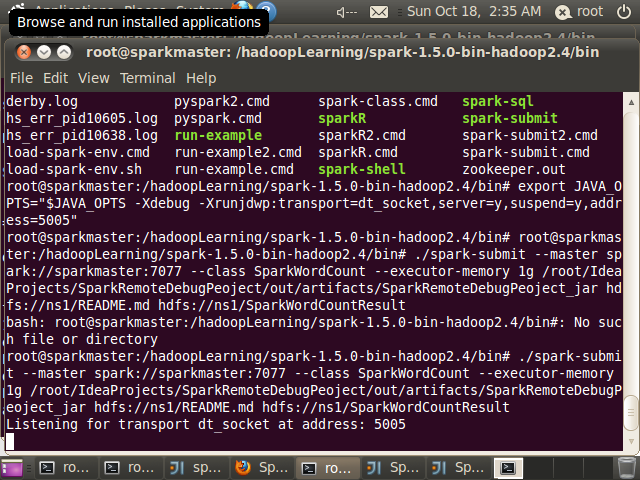640x480 pixels.
Task: Open the View menu in the terminal
Action: (94, 78)
